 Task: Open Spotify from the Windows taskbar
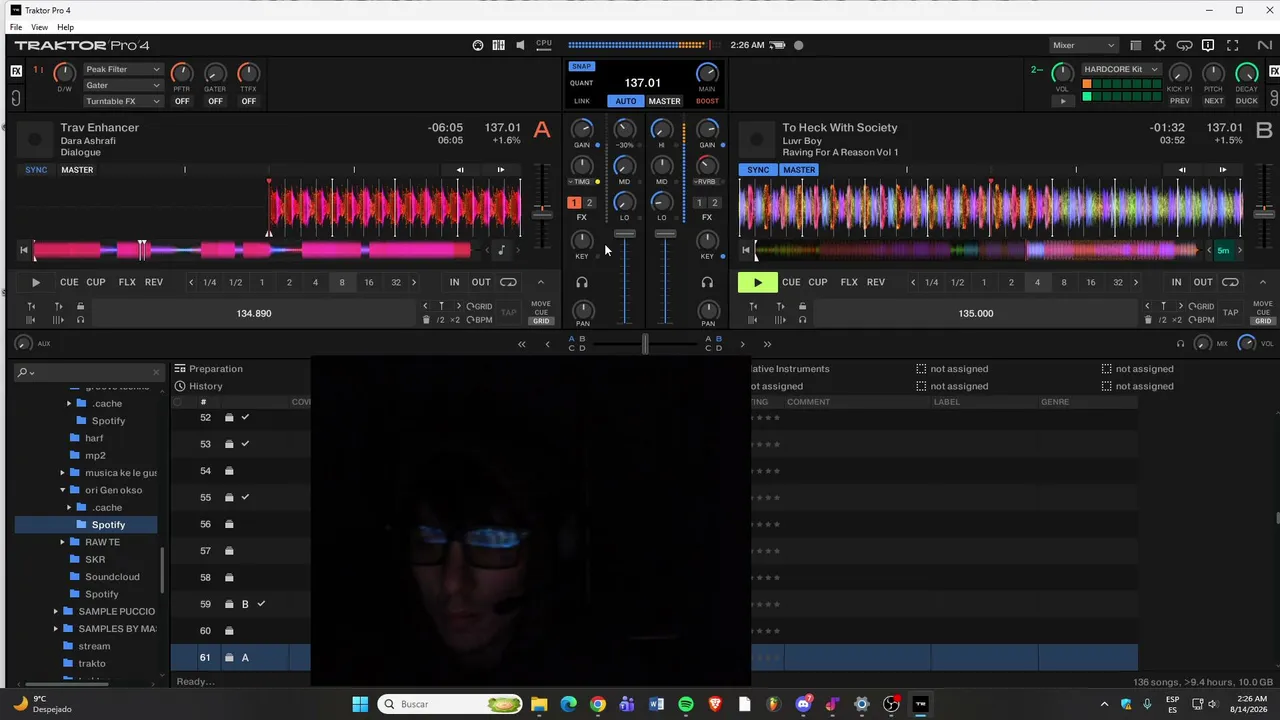tap(686, 704)
